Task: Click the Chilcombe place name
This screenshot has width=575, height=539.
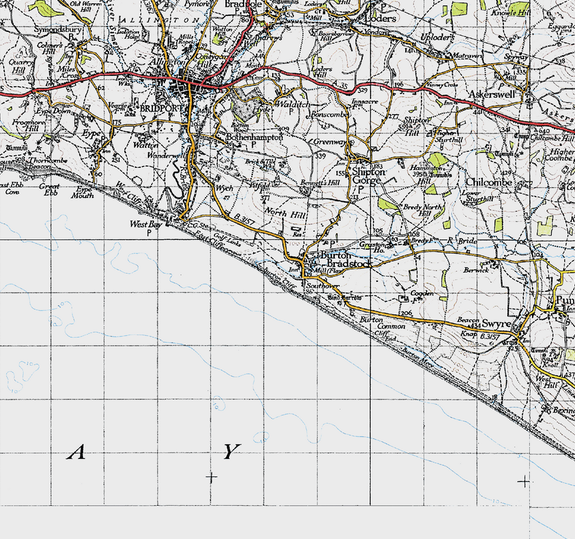Action: tap(488, 183)
